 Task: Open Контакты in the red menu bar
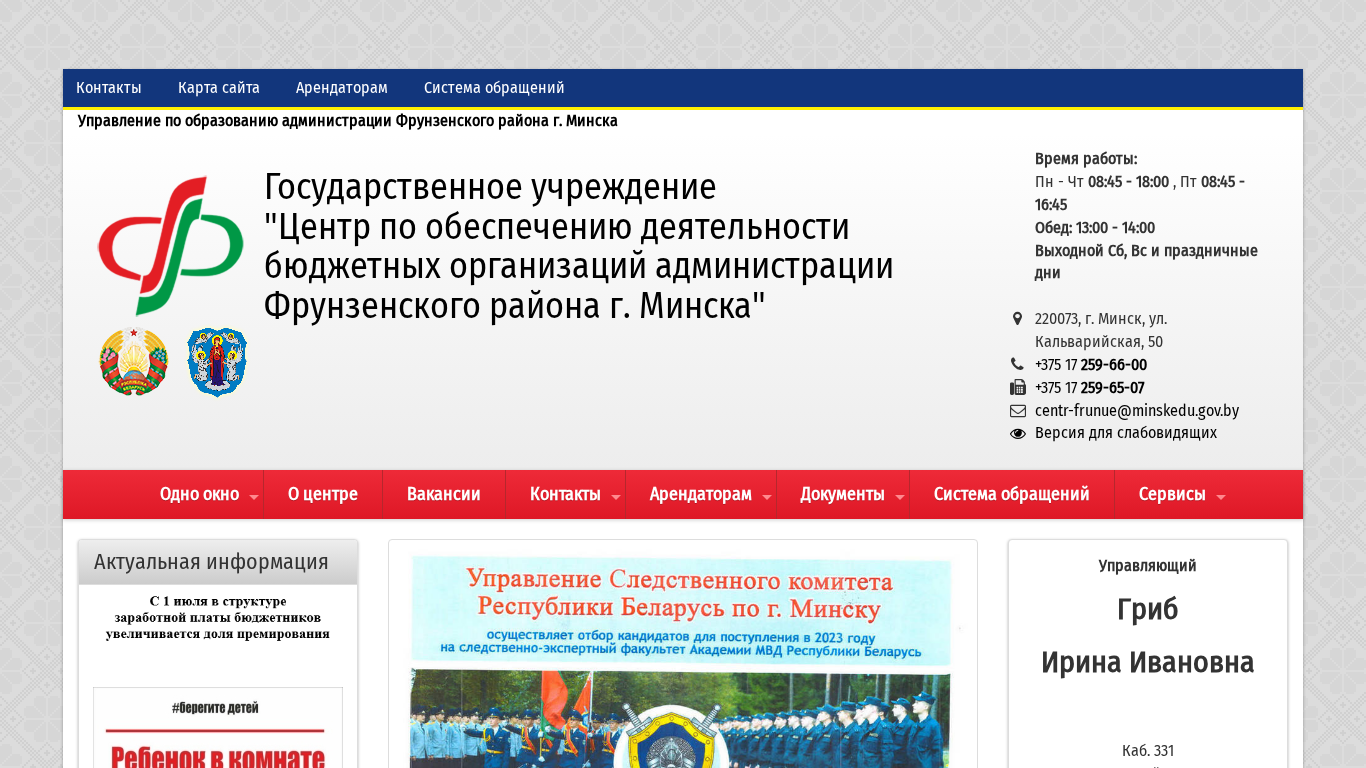click(x=565, y=494)
